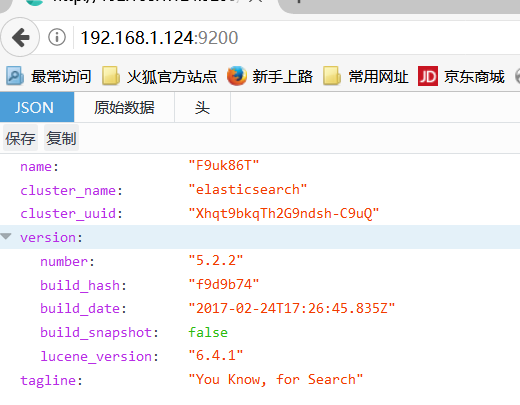
Task: Select the name key row
Action: coord(39,166)
